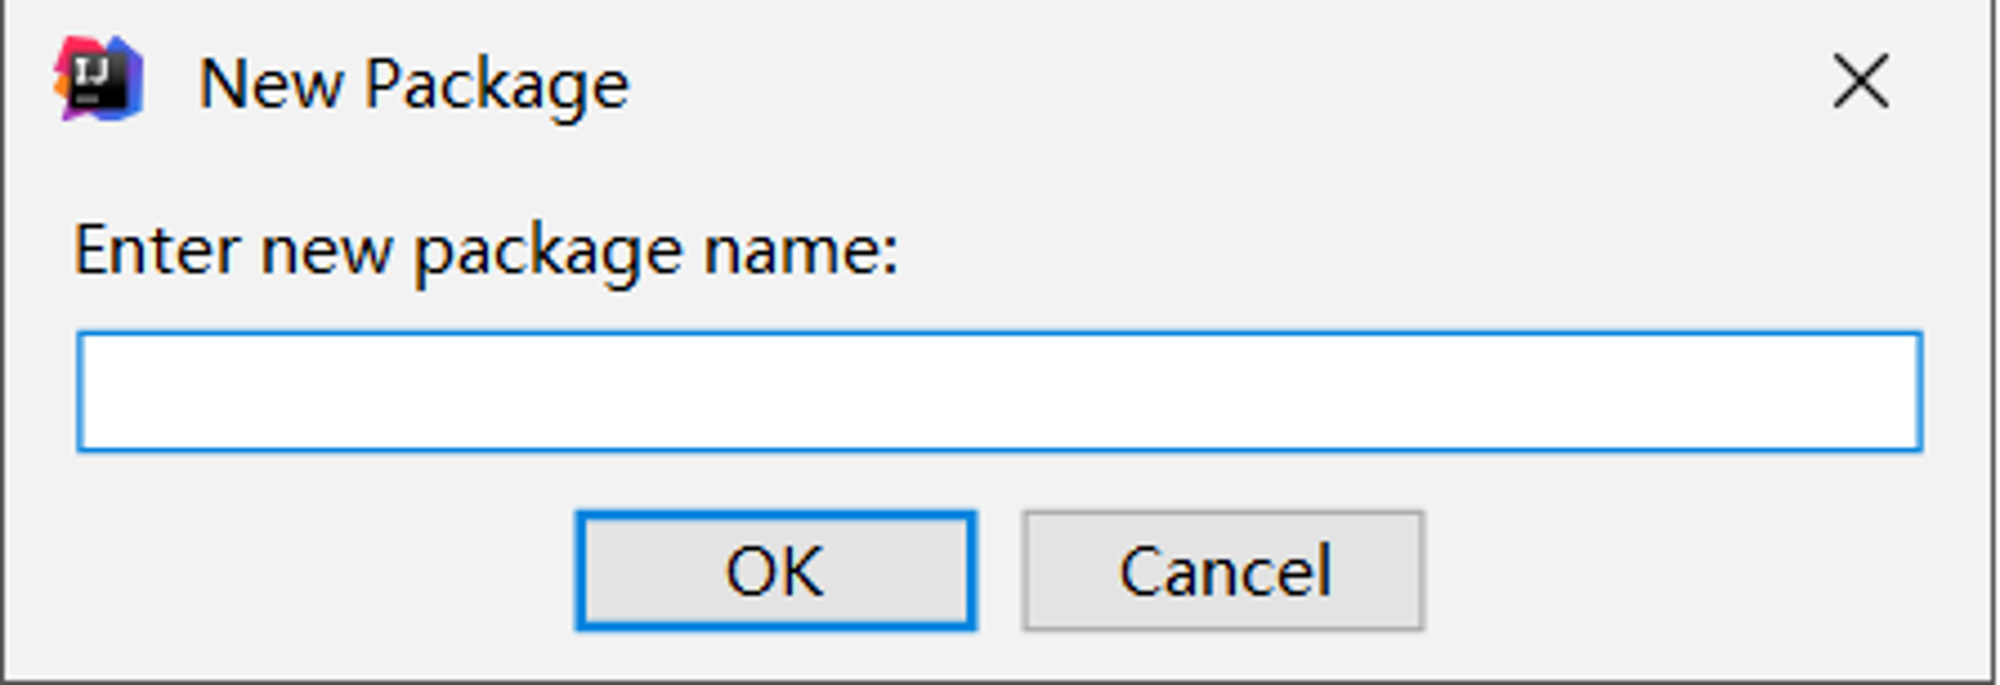Place the cursor in the empty name box
Image resolution: width=2000 pixels, height=685 pixels.
click(x=999, y=391)
